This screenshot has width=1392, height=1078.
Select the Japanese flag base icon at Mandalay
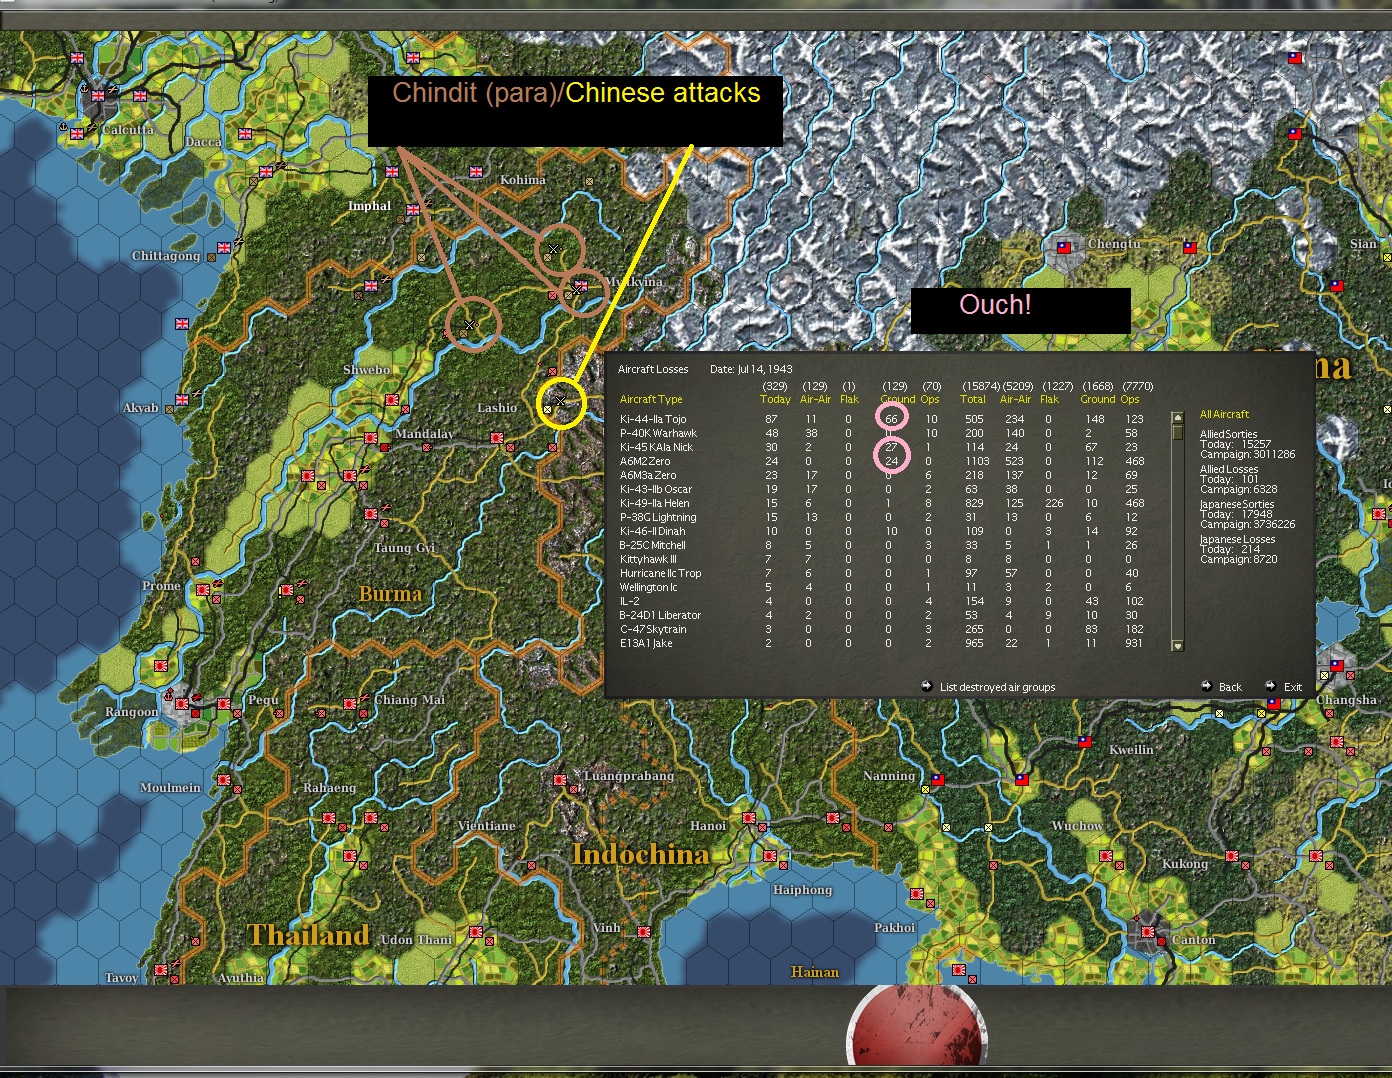[371, 438]
